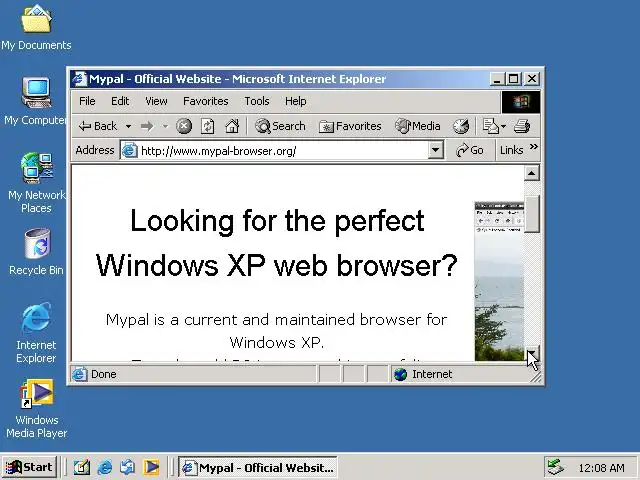This screenshot has height=480, width=640.
Task: Click the scrollbar up arrow
Action: 531,173
